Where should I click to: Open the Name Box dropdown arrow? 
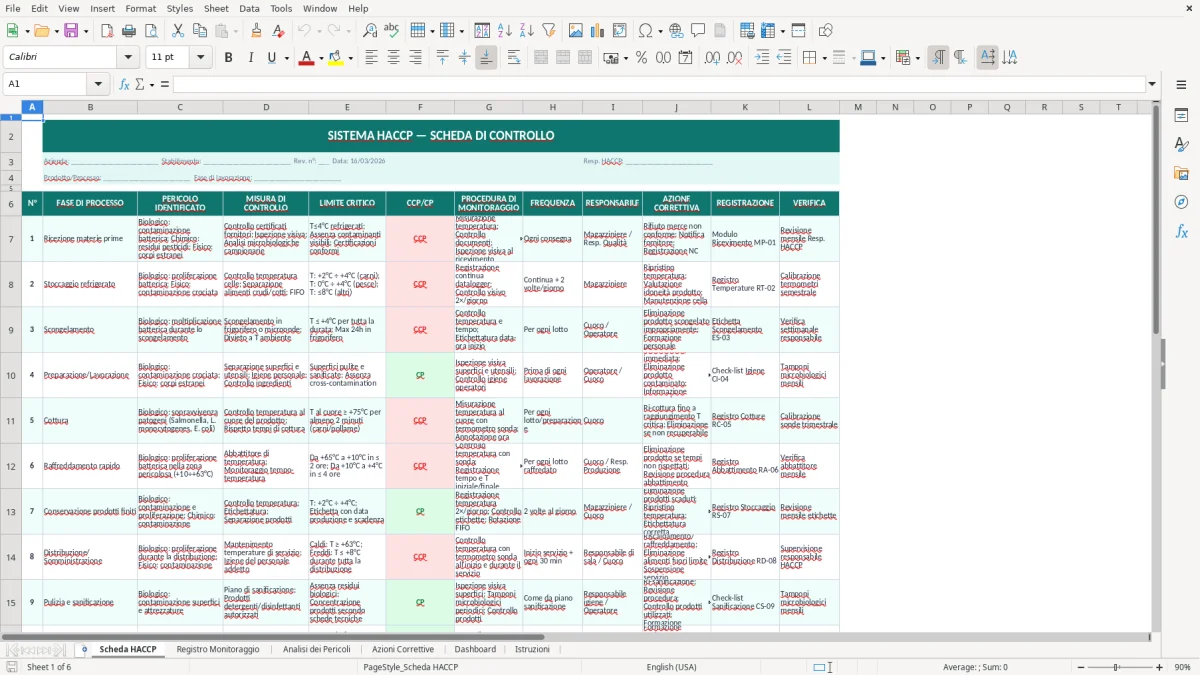(98, 84)
